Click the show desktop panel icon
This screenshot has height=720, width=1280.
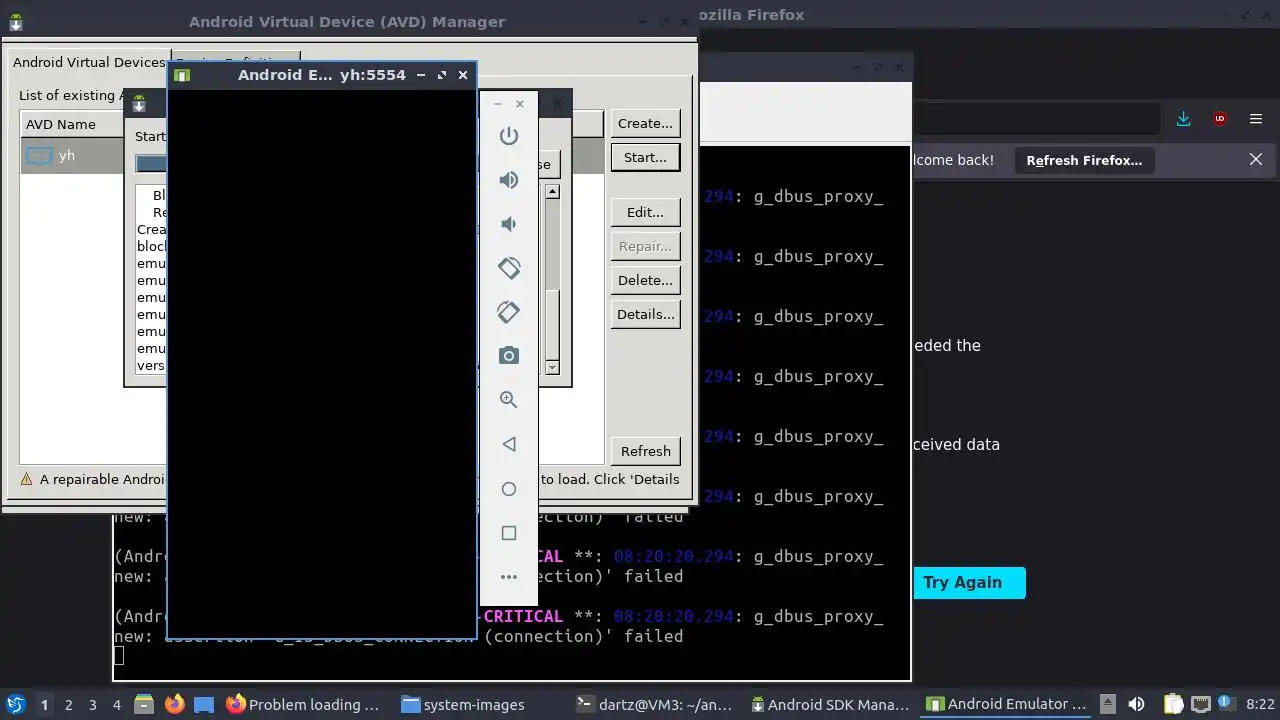click(204, 704)
